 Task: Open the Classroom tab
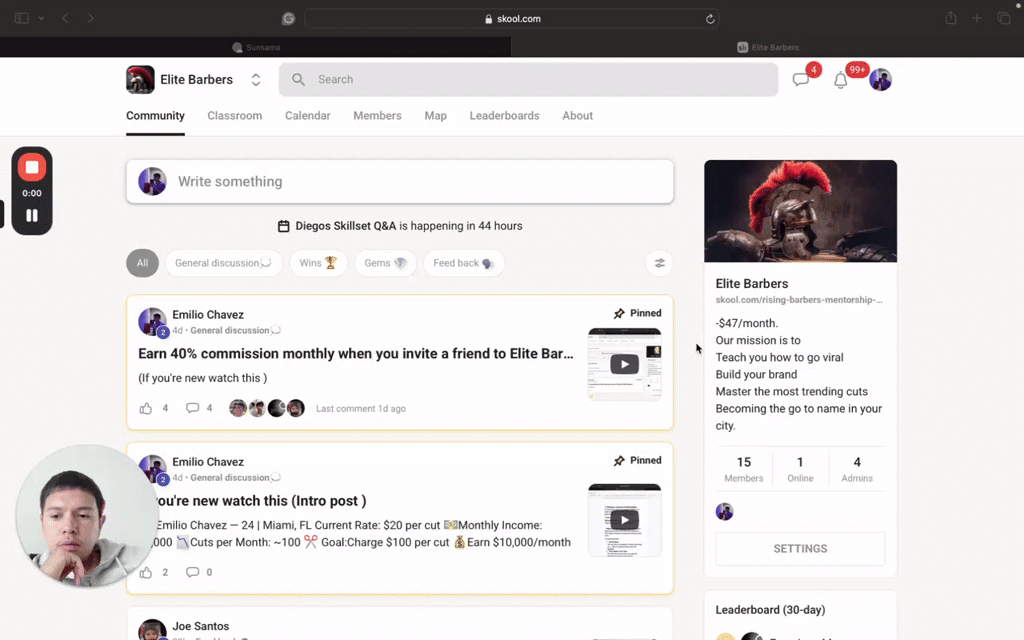[234, 116]
